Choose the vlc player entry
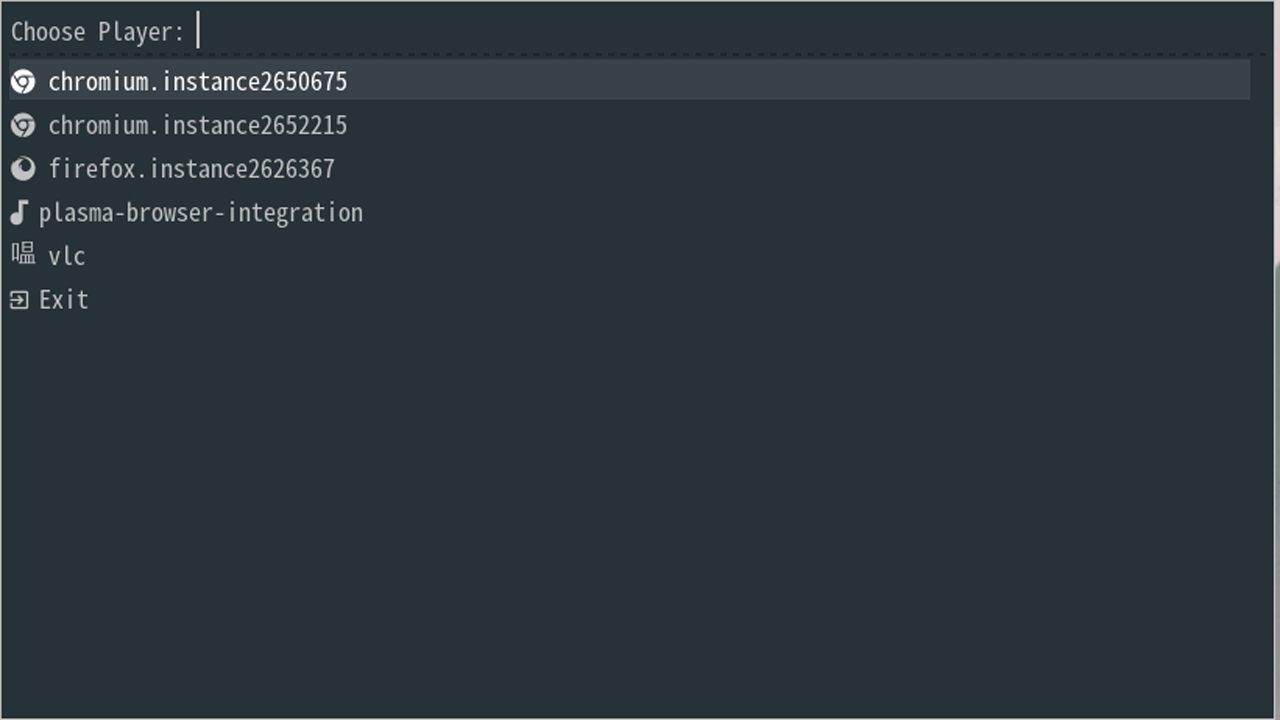Screen dimensions: 1280x720 [67, 257]
